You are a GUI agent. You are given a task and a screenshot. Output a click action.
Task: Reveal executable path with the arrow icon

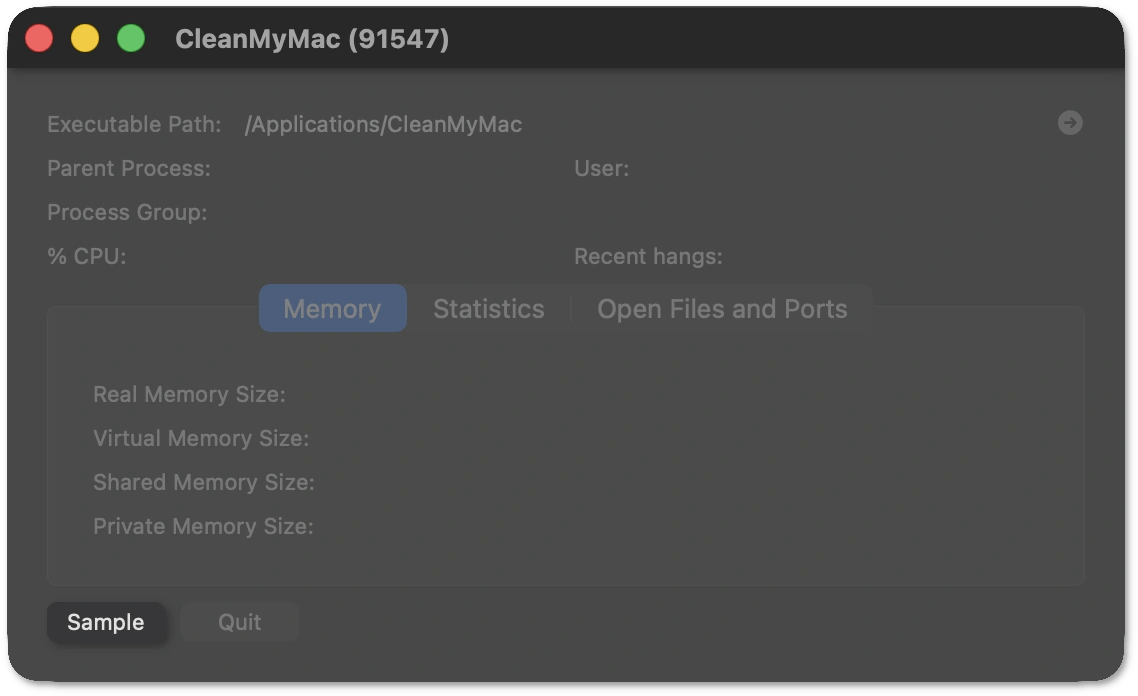(x=1069, y=123)
